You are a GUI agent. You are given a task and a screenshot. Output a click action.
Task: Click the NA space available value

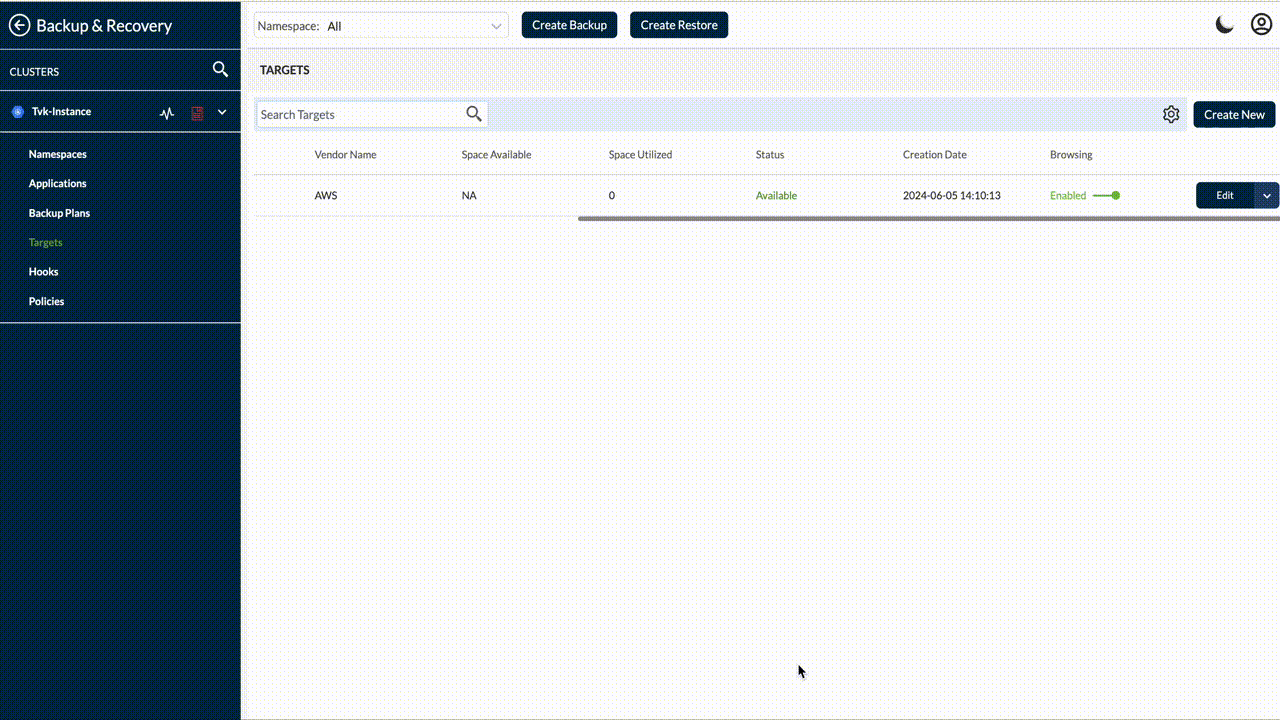469,195
